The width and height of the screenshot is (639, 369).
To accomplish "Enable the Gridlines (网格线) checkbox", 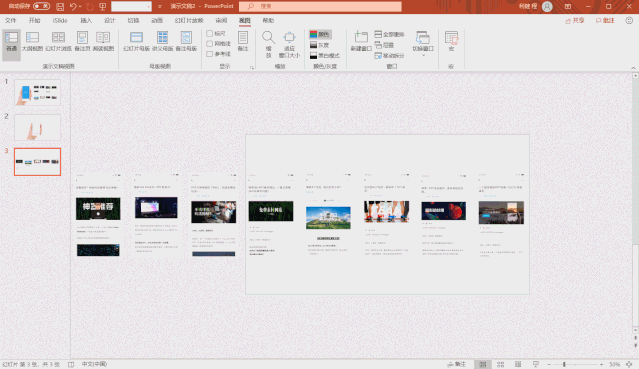I will pos(209,44).
